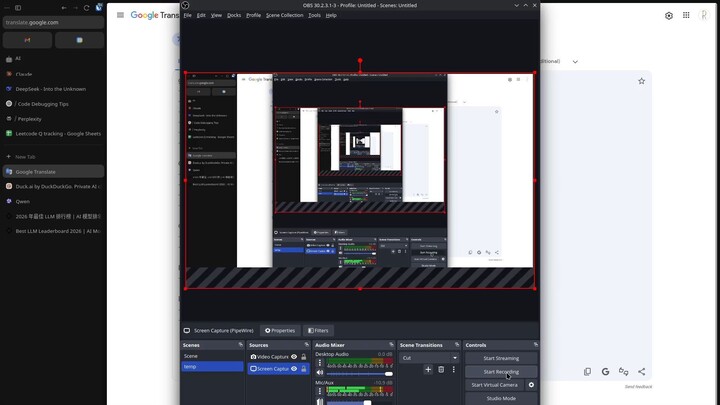Viewport: 720px width, 405px height.
Task: Add a new scene transition with plus icon
Action: 428,370
